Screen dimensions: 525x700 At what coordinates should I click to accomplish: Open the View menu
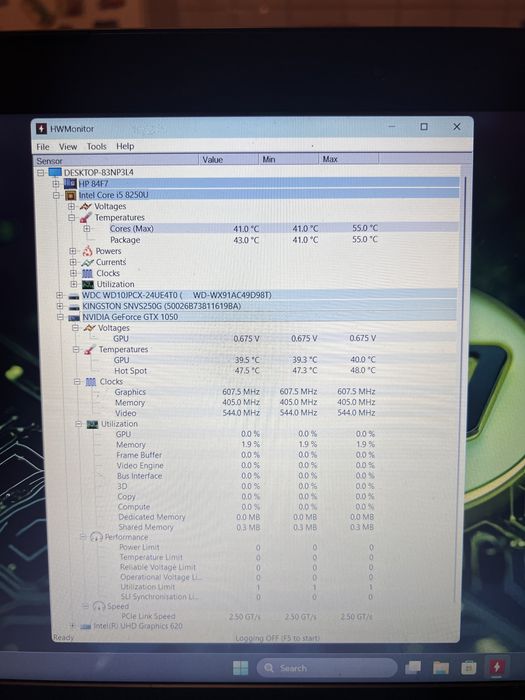coord(68,146)
